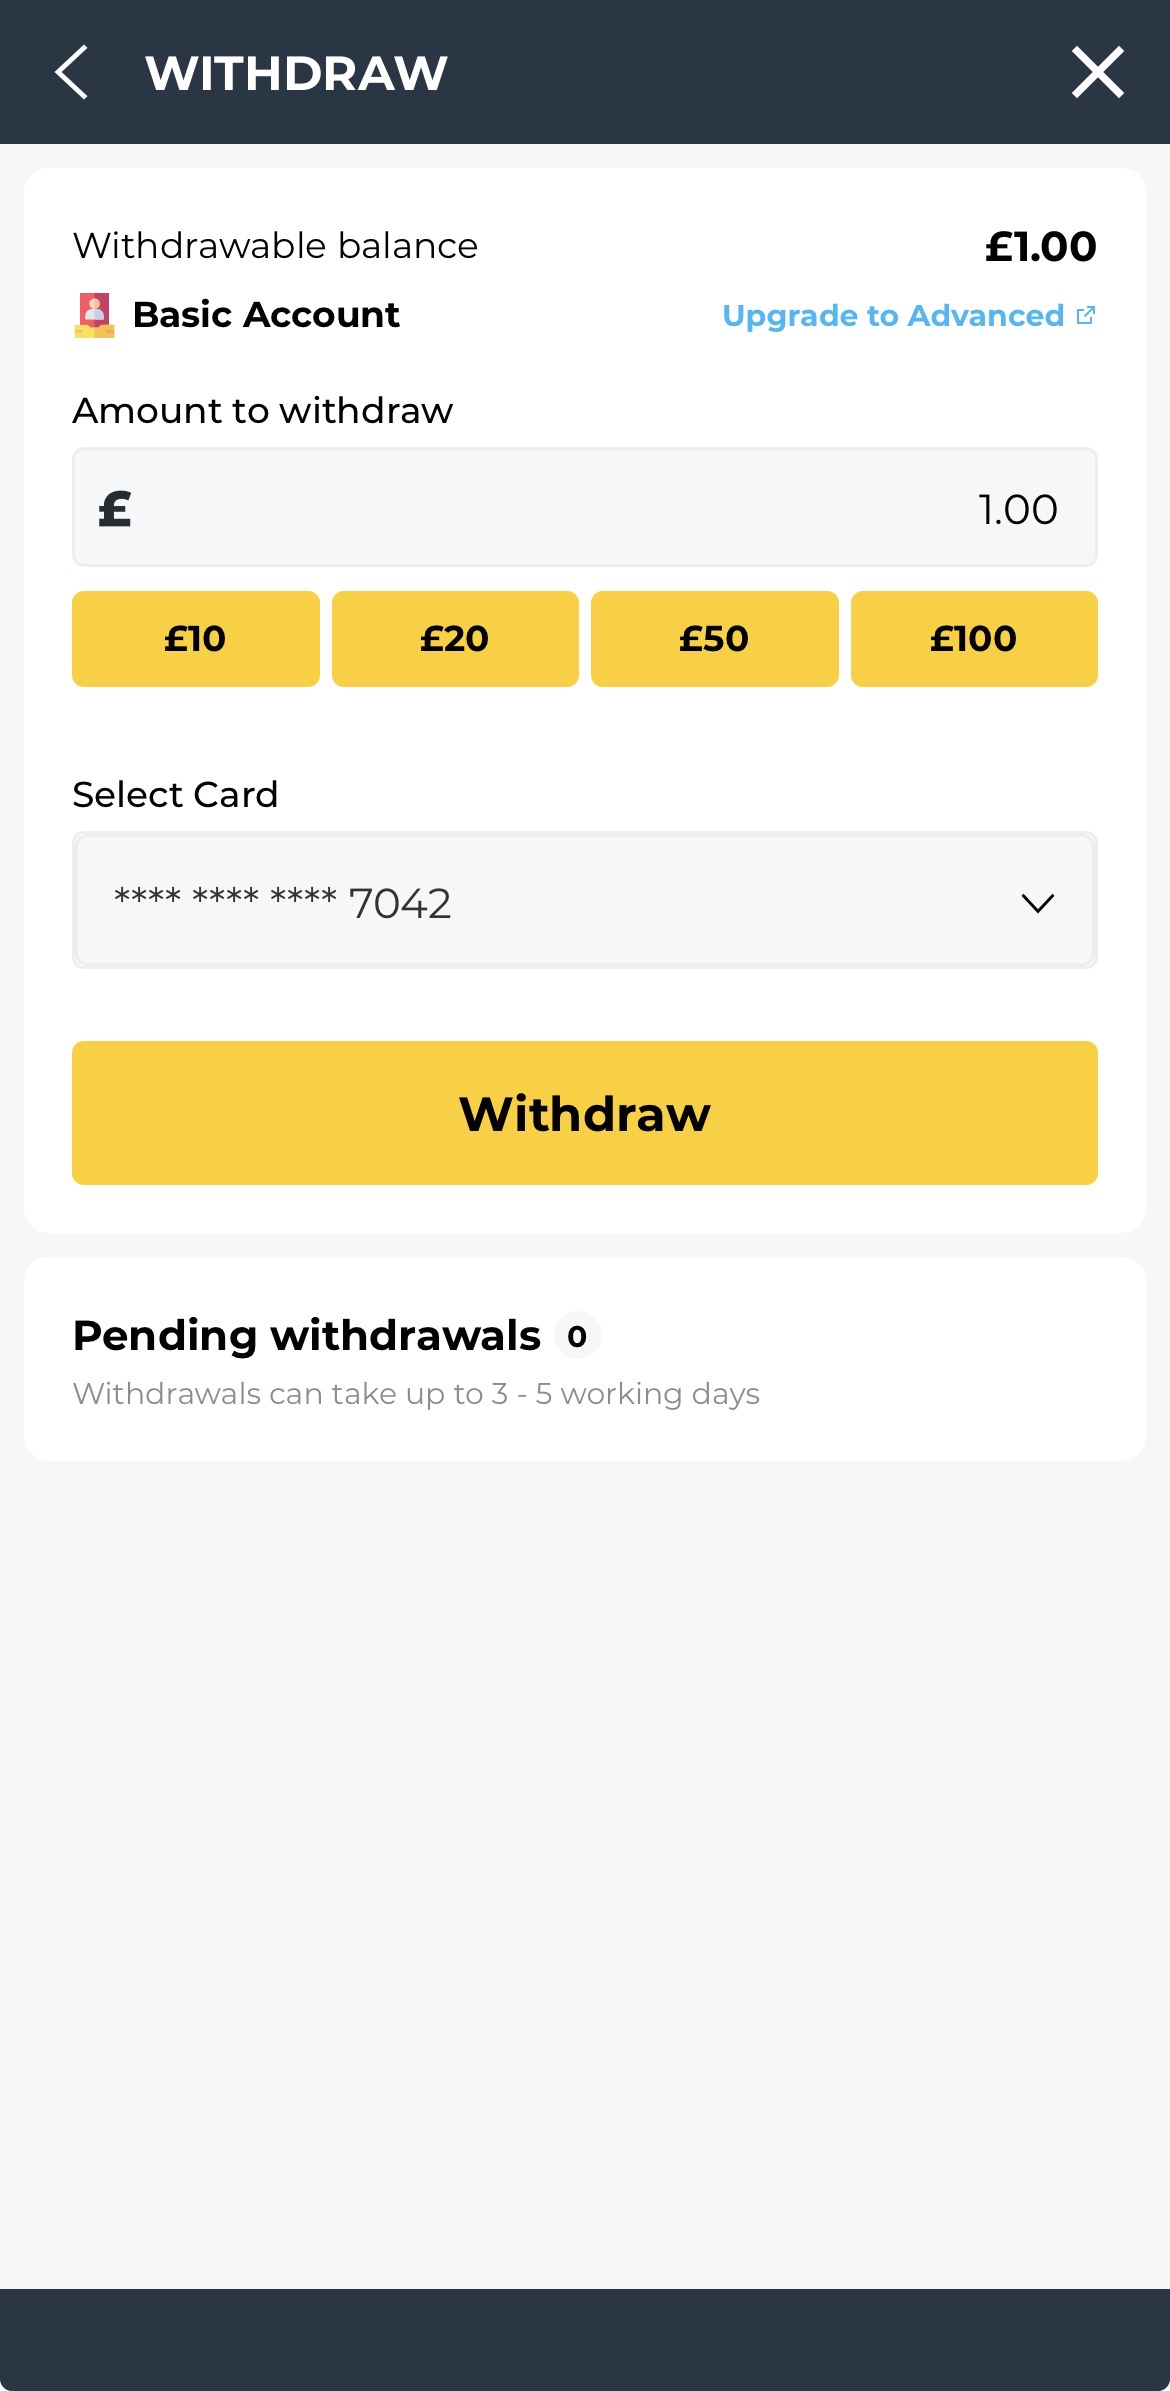
Task: Choose the £20 preset amount
Action: pyautogui.click(x=455, y=639)
